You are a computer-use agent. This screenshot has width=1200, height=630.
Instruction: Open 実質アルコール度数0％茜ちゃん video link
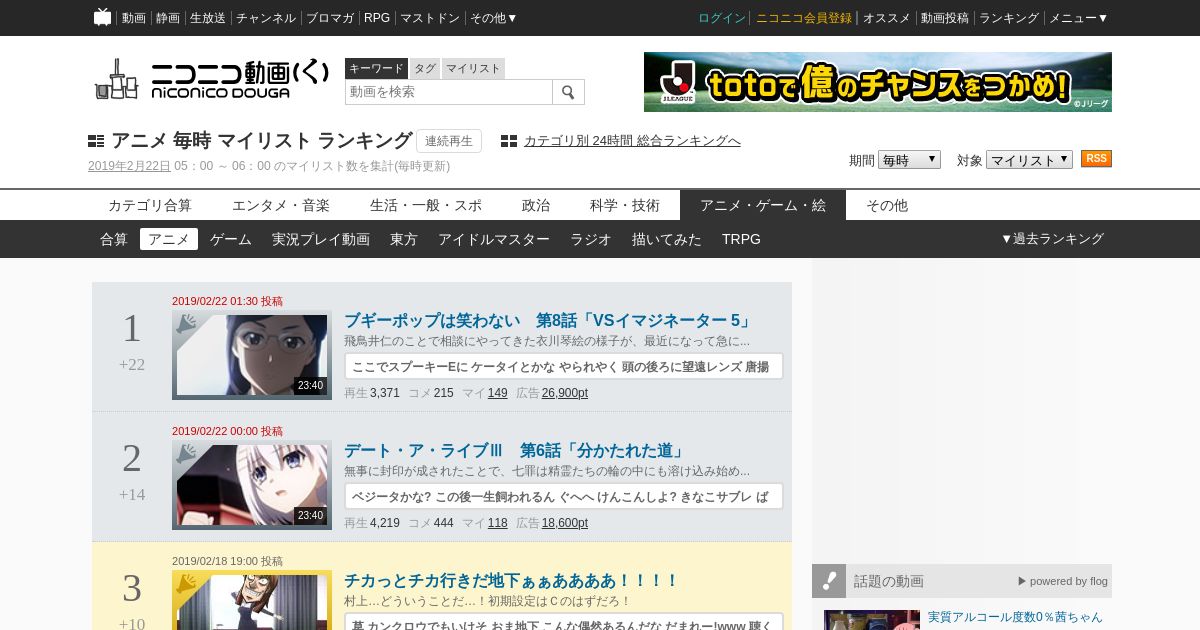tap(1015, 617)
